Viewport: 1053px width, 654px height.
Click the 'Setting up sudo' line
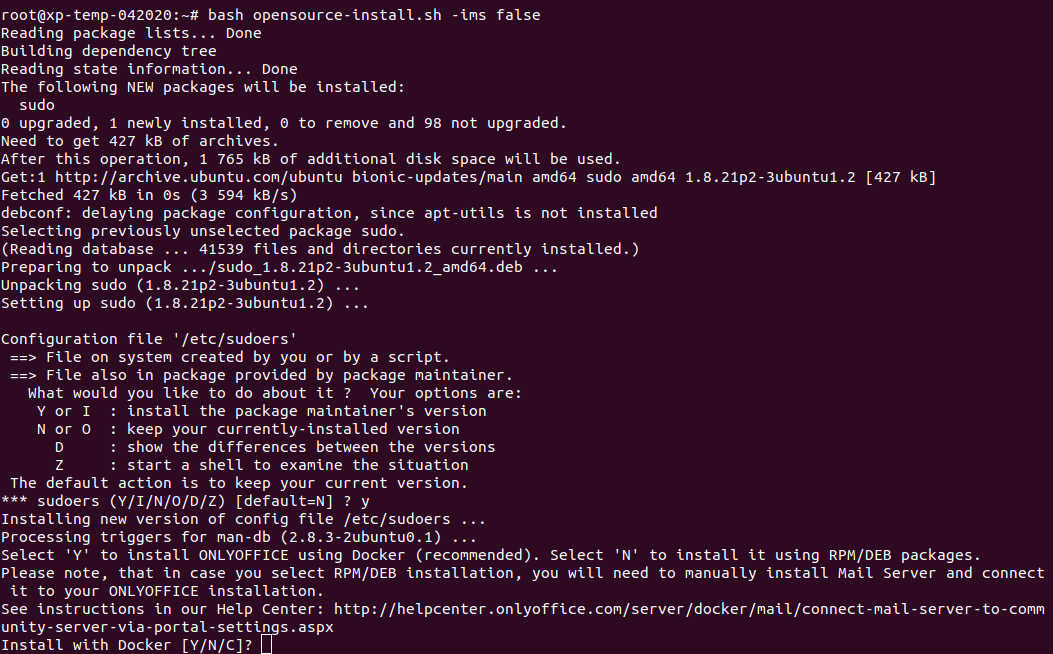(185, 303)
